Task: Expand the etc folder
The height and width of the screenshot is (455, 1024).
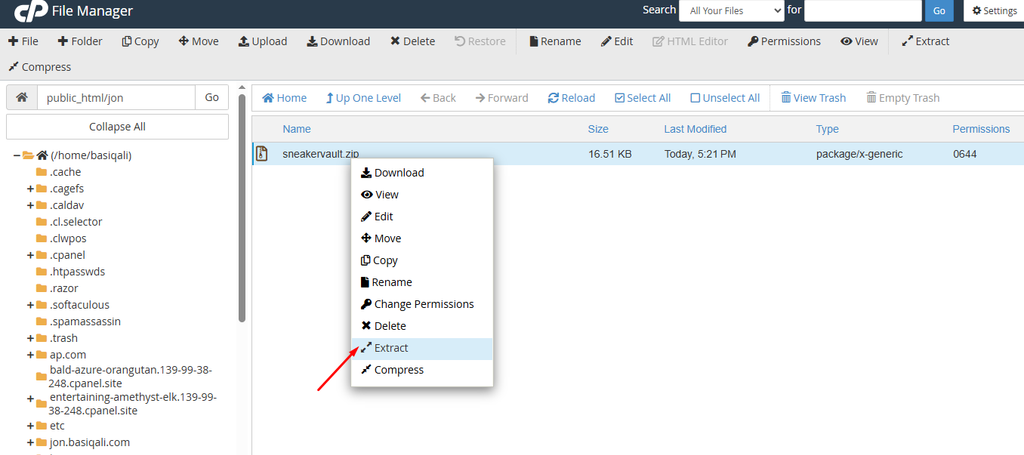Action: pos(30,426)
